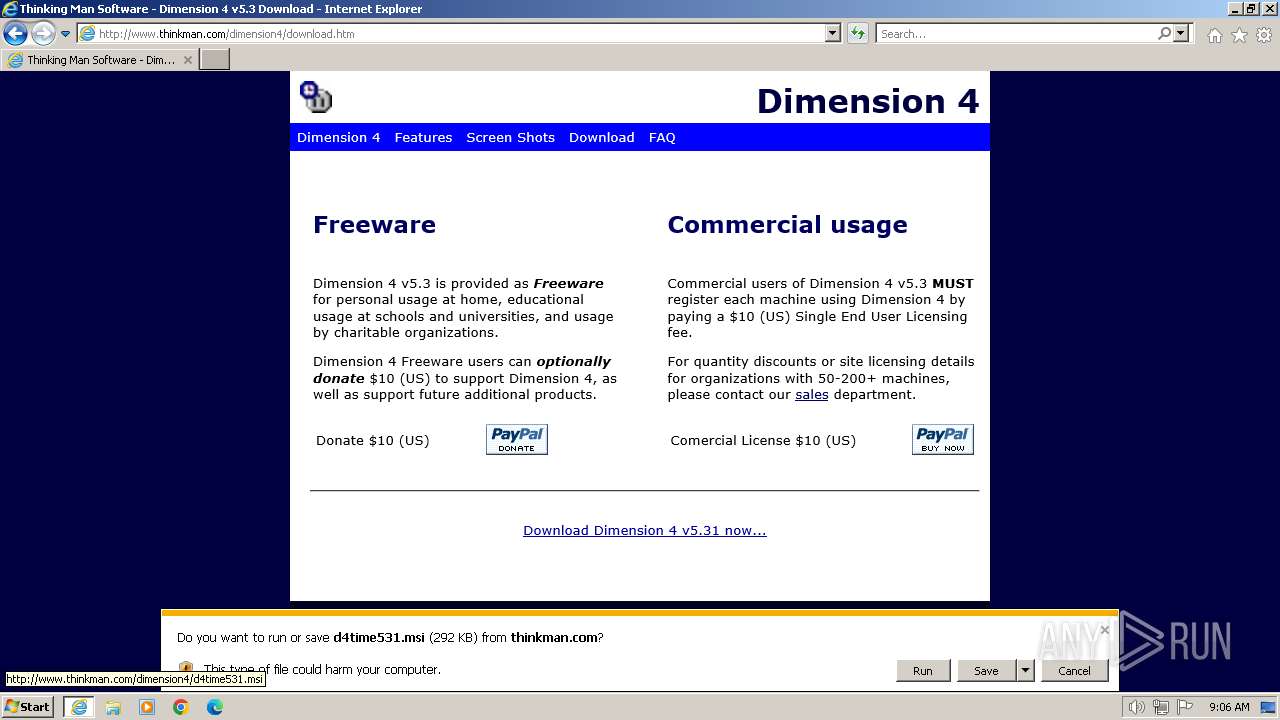1280x720 pixels.
Task: Expand the Save options dropdown arrow
Action: click(x=1025, y=671)
